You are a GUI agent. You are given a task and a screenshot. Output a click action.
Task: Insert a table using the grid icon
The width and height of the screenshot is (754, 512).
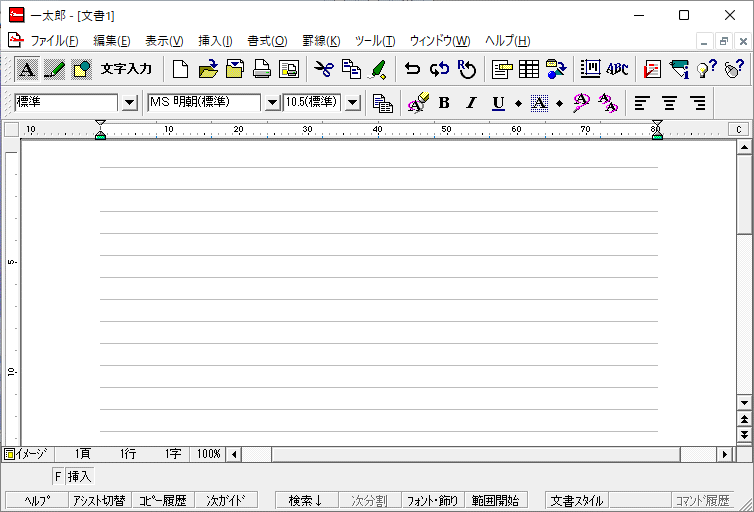529,69
